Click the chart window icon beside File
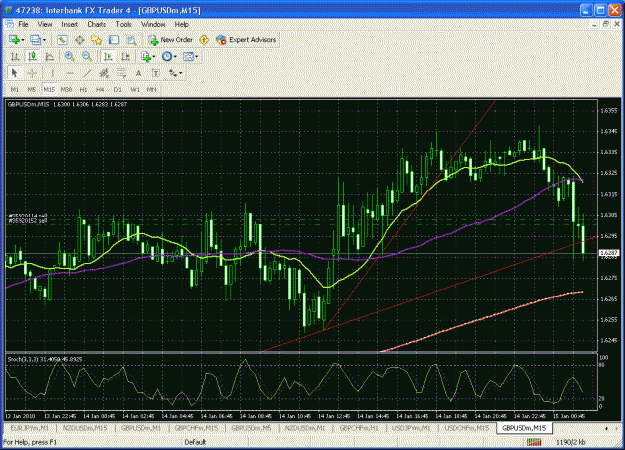Screen dimensions: 625x450 [x=10, y=24]
